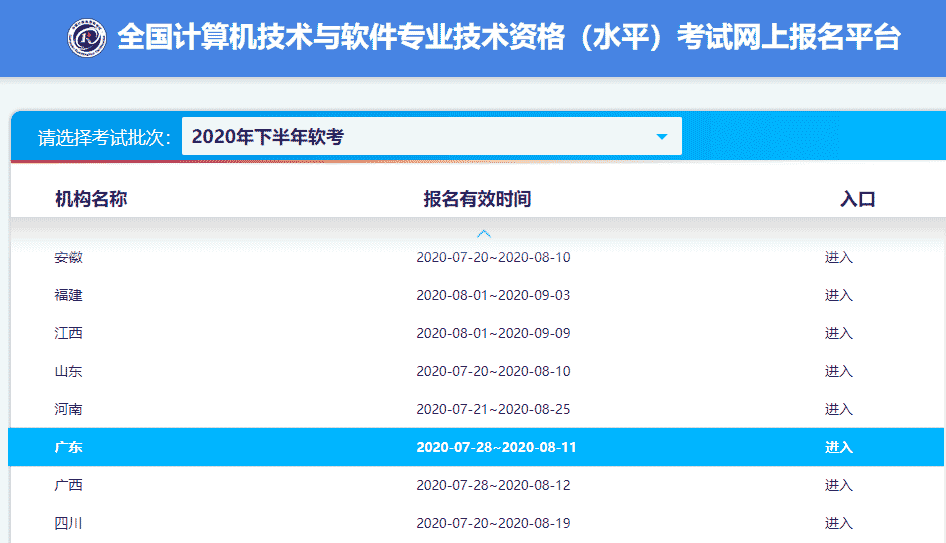Click the 四川 organization name

pos(68,523)
